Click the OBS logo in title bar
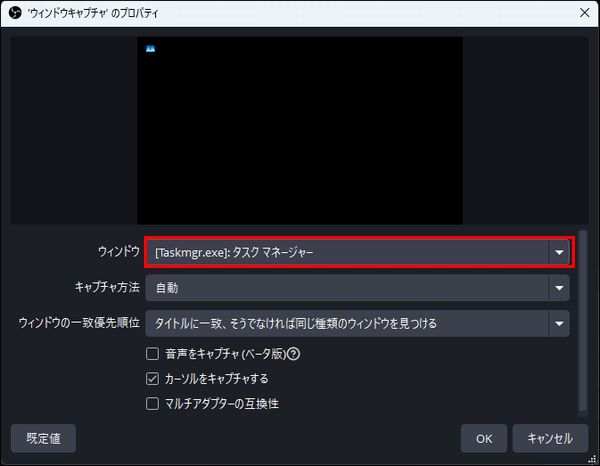600x466 pixels. click(15, 13)
